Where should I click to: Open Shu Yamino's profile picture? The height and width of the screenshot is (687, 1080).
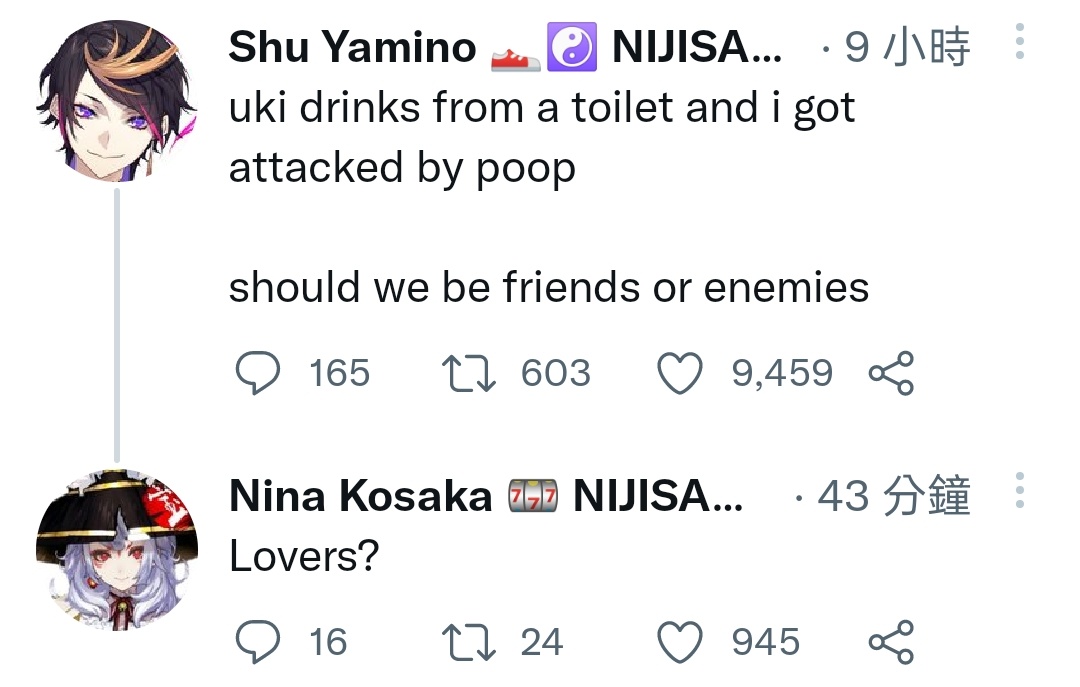117,102
